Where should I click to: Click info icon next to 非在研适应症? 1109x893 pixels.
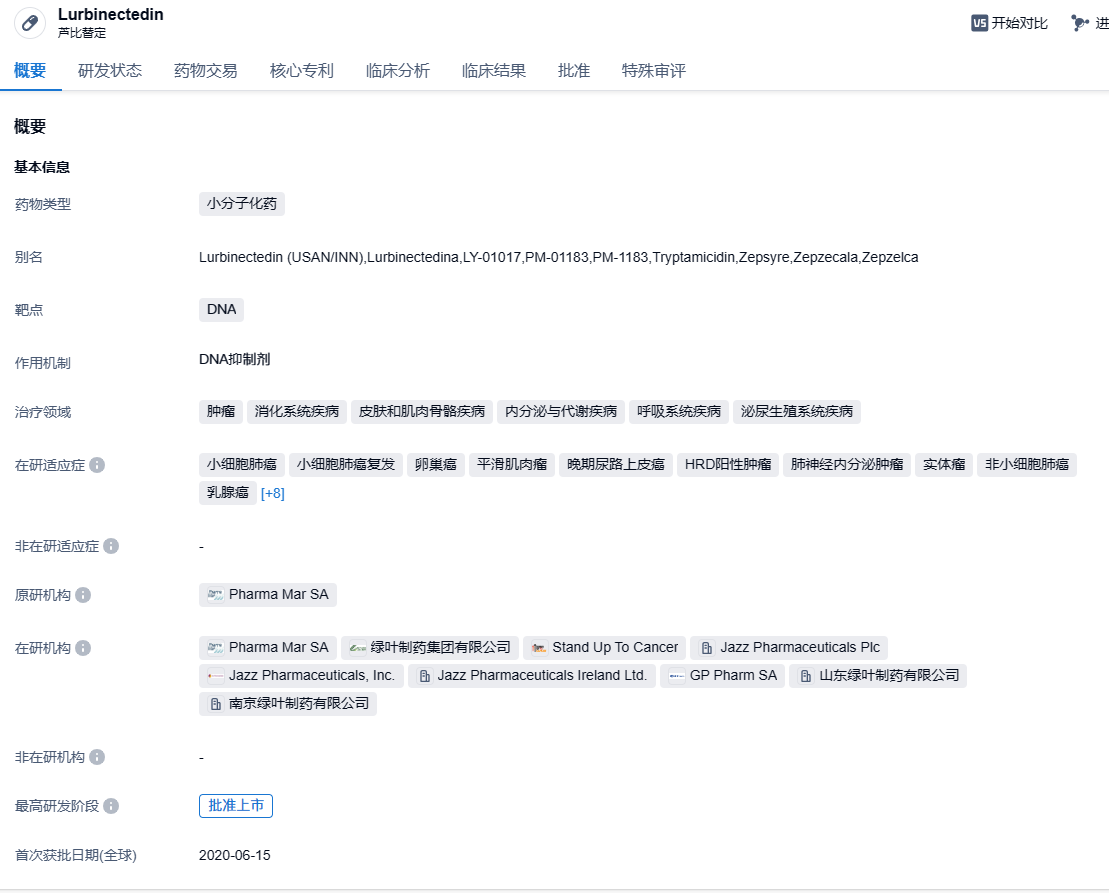[111, 546]
